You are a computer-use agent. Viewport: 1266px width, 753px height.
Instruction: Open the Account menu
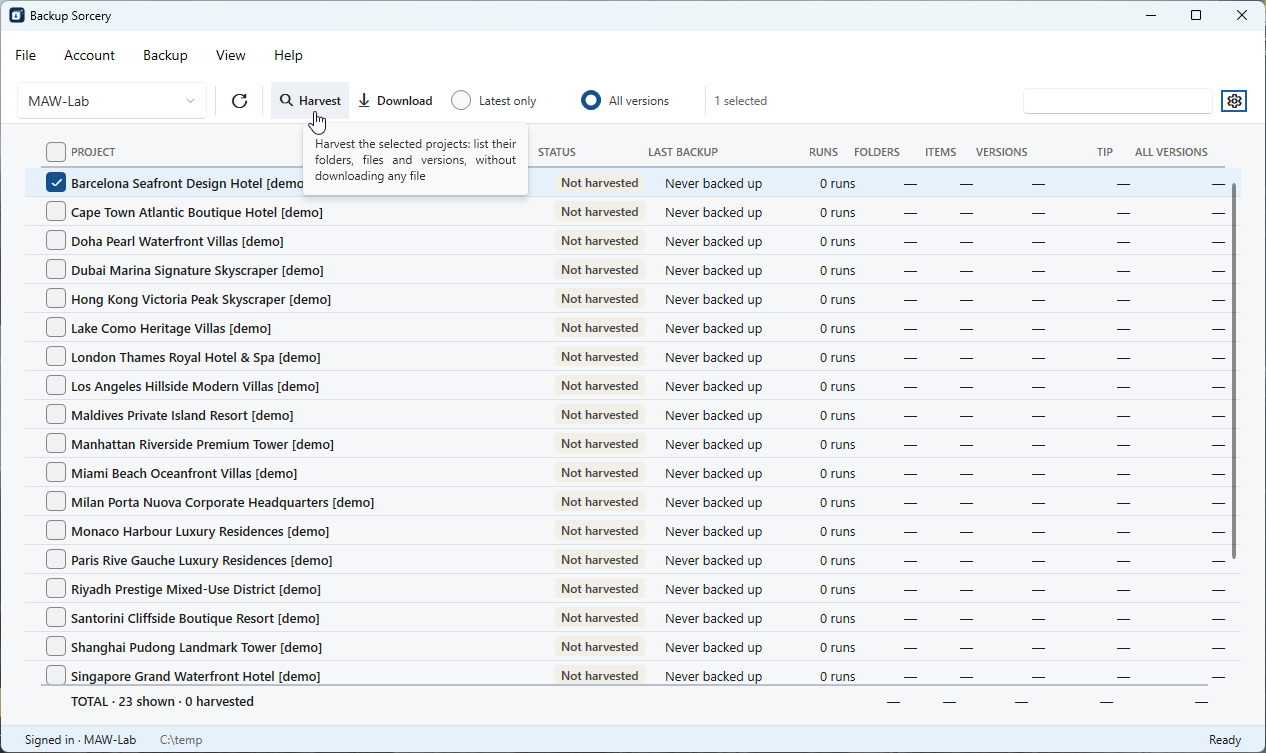(89, 56)
